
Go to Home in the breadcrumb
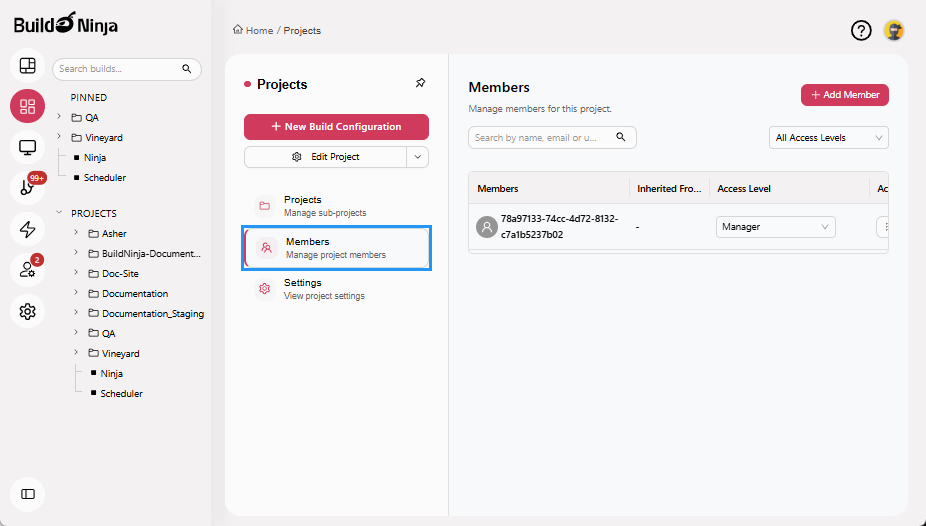pyautogui.click(x=259, y=30)
